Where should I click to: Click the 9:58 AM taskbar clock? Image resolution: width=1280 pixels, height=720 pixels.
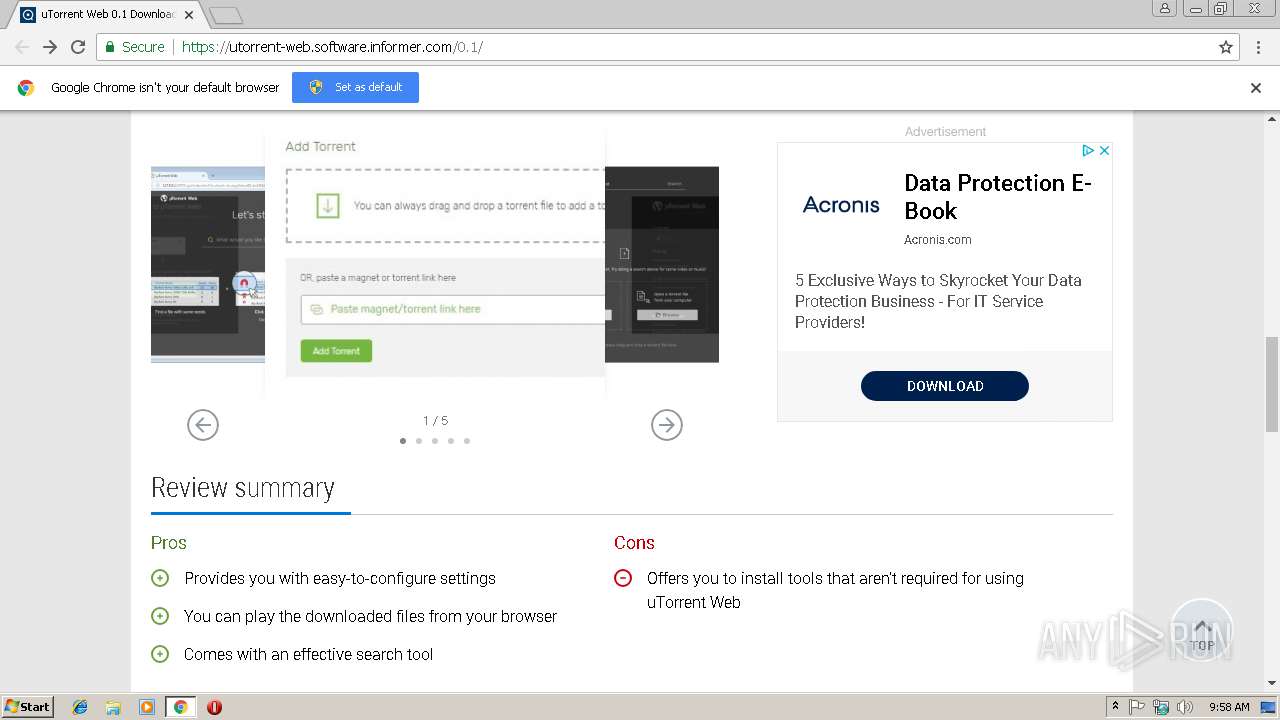tap(1229, 707)
